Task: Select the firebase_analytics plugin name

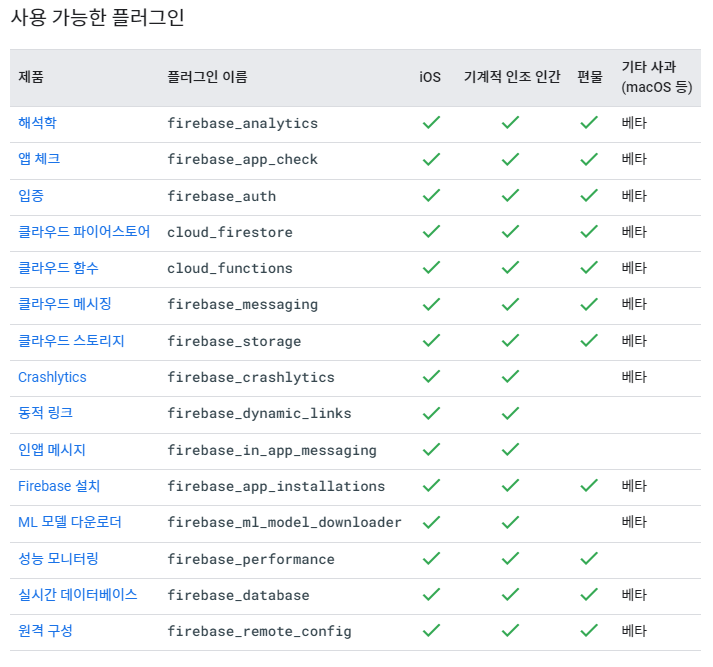Action: tap(242, 123)
